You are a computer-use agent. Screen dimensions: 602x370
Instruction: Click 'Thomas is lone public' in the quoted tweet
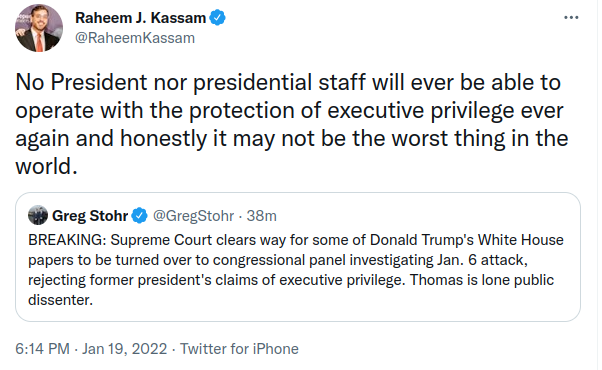click(x=482, y=280)
